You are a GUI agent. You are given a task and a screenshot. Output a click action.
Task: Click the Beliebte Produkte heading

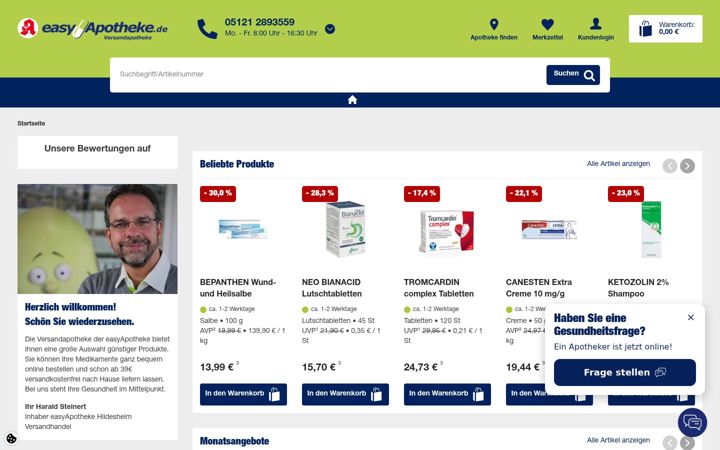(237, 164)
